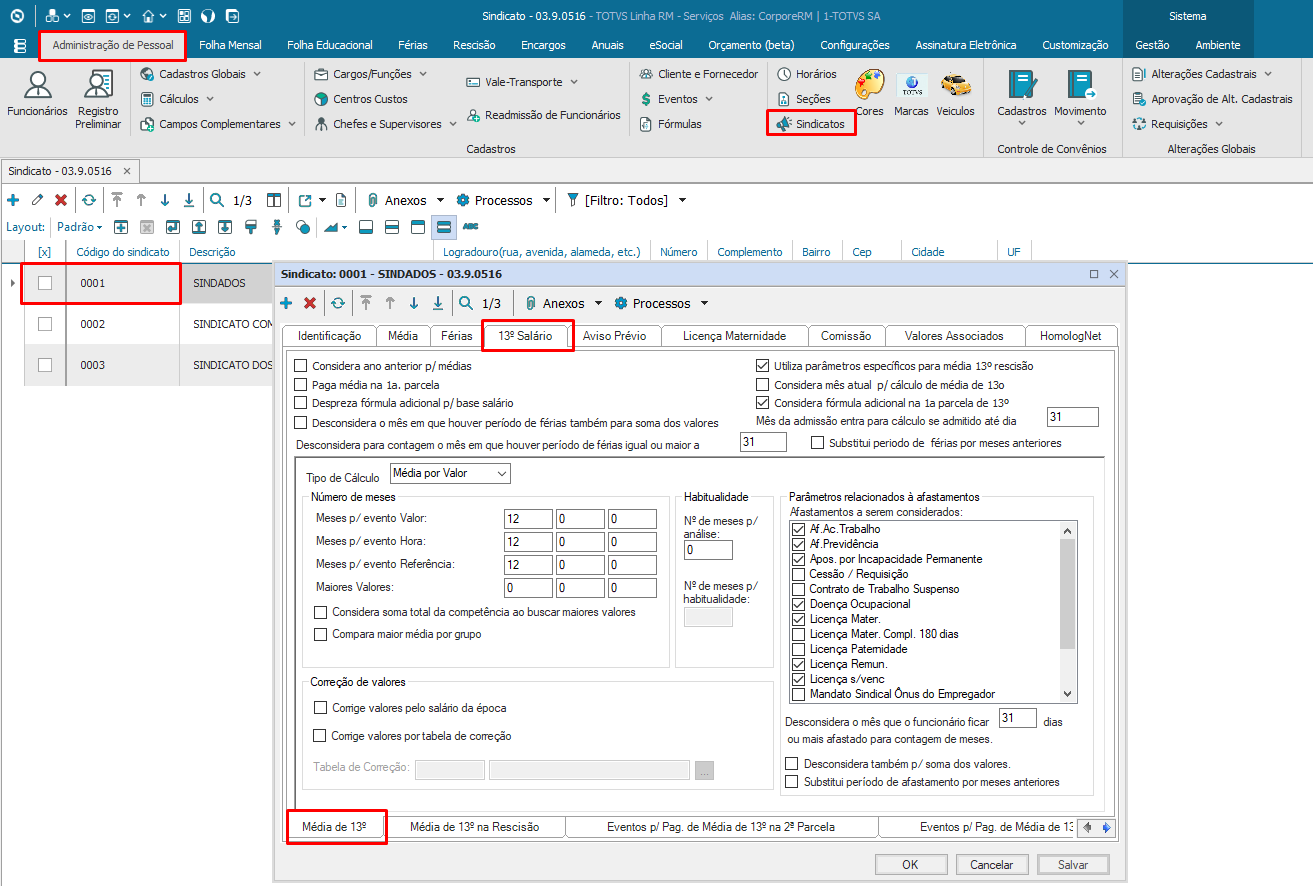Expand Cargos/Funções menu
The image size is (1313, 886).
coord(422,74)
